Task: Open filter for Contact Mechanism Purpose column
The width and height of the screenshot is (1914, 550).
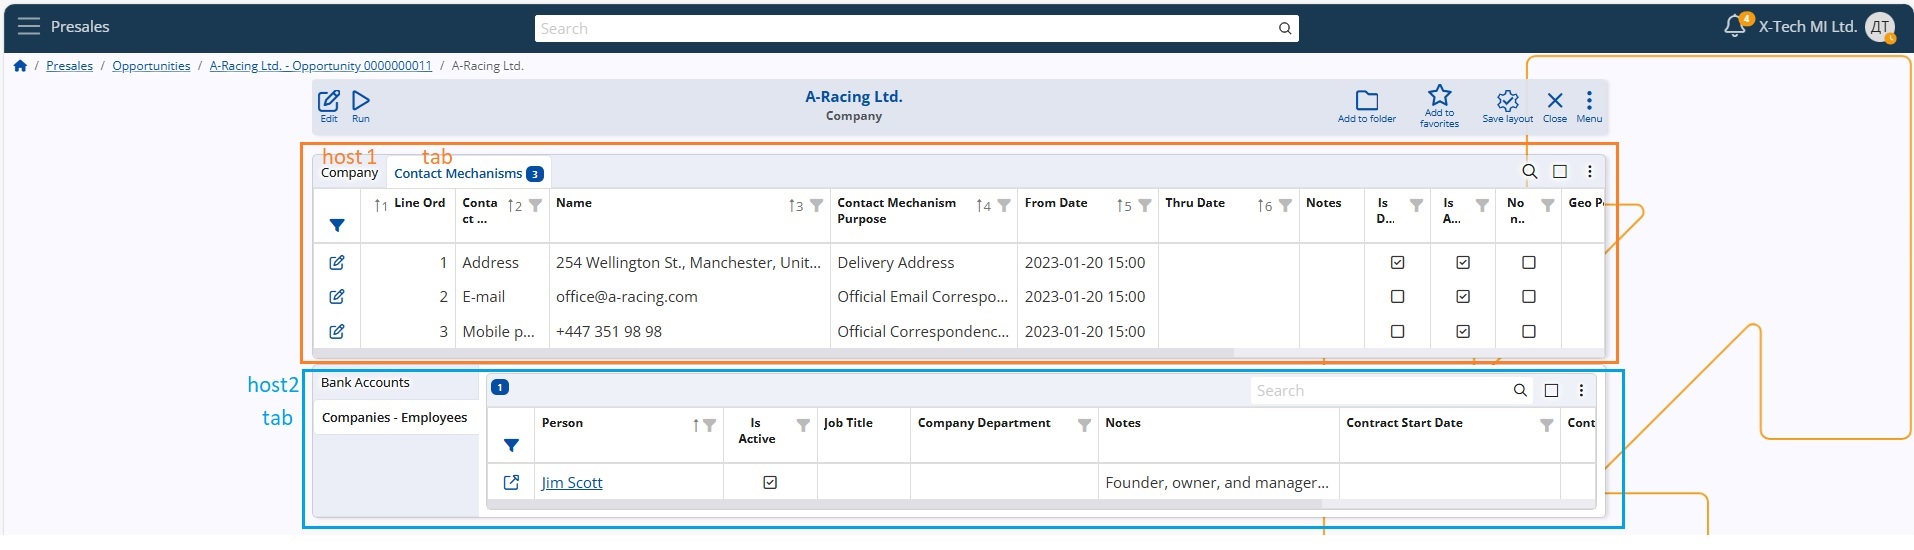Action: 1004,206
